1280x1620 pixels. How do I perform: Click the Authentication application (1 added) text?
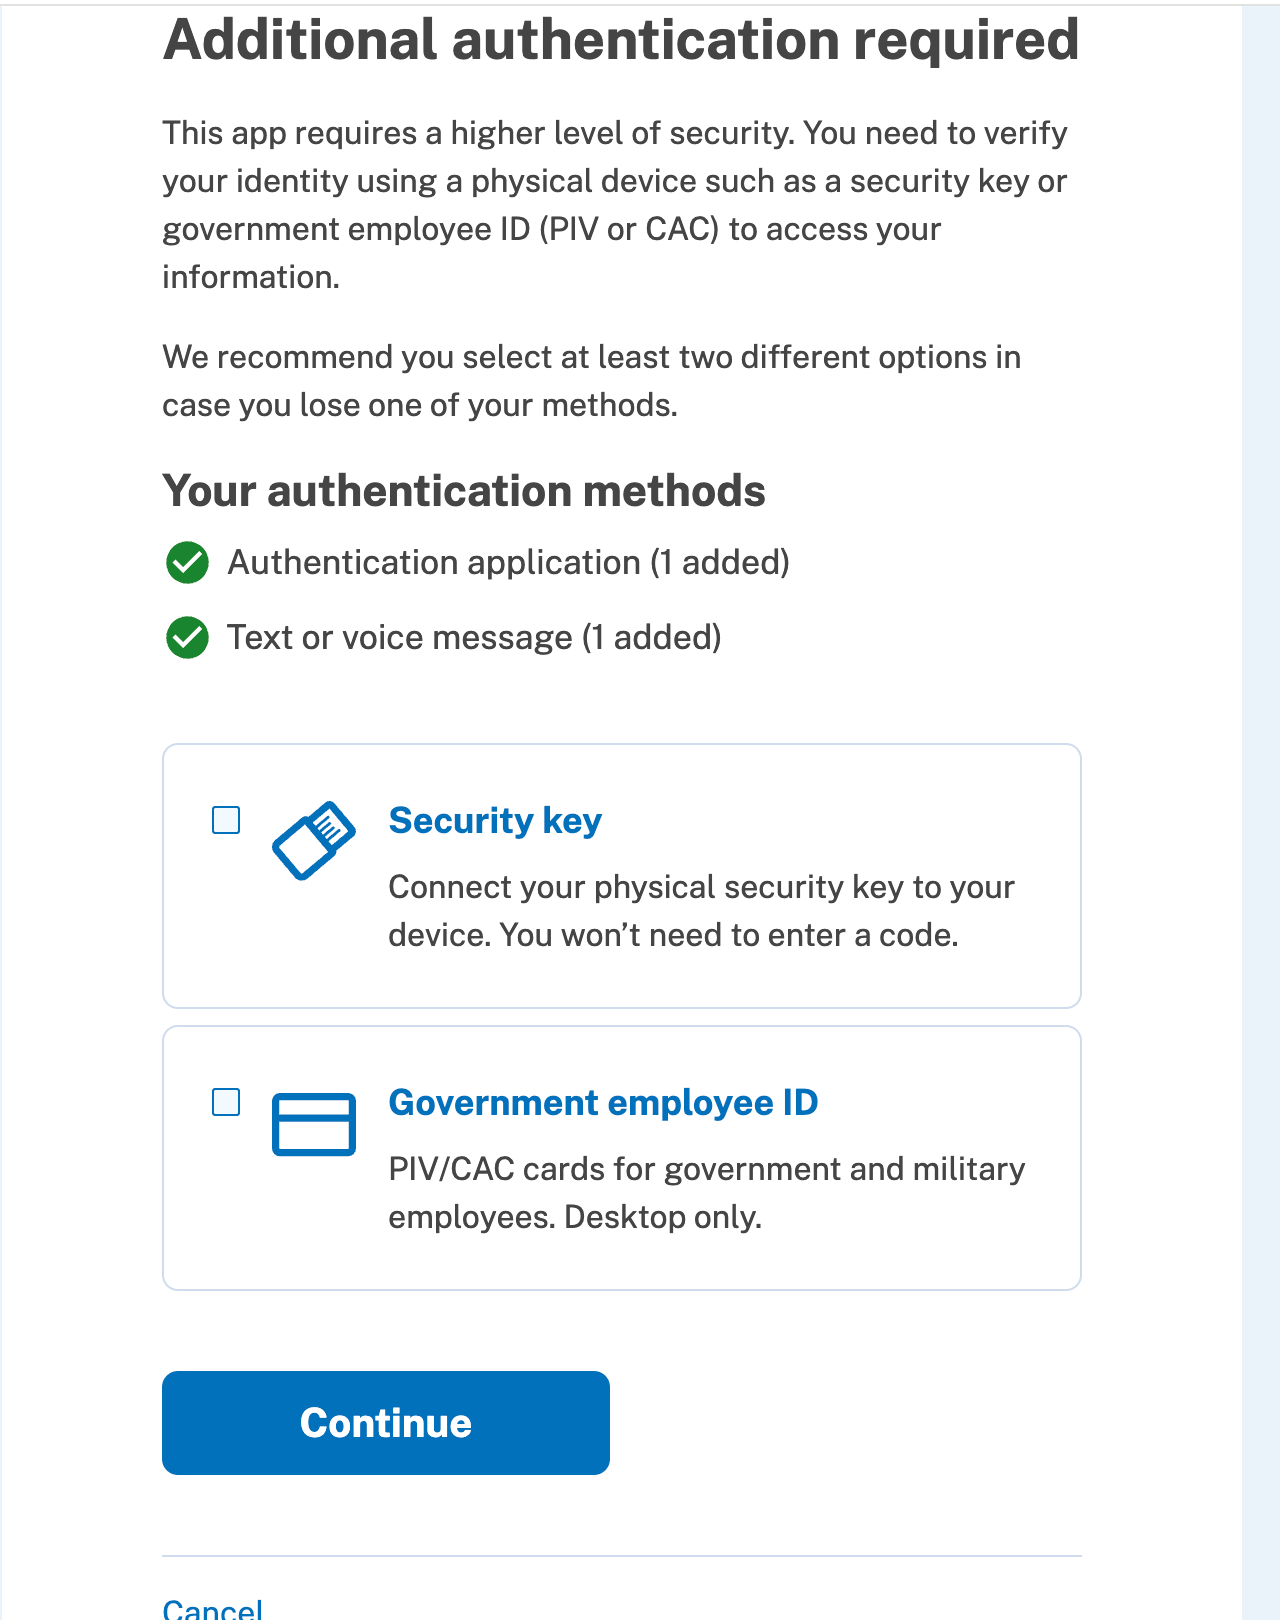508,563
